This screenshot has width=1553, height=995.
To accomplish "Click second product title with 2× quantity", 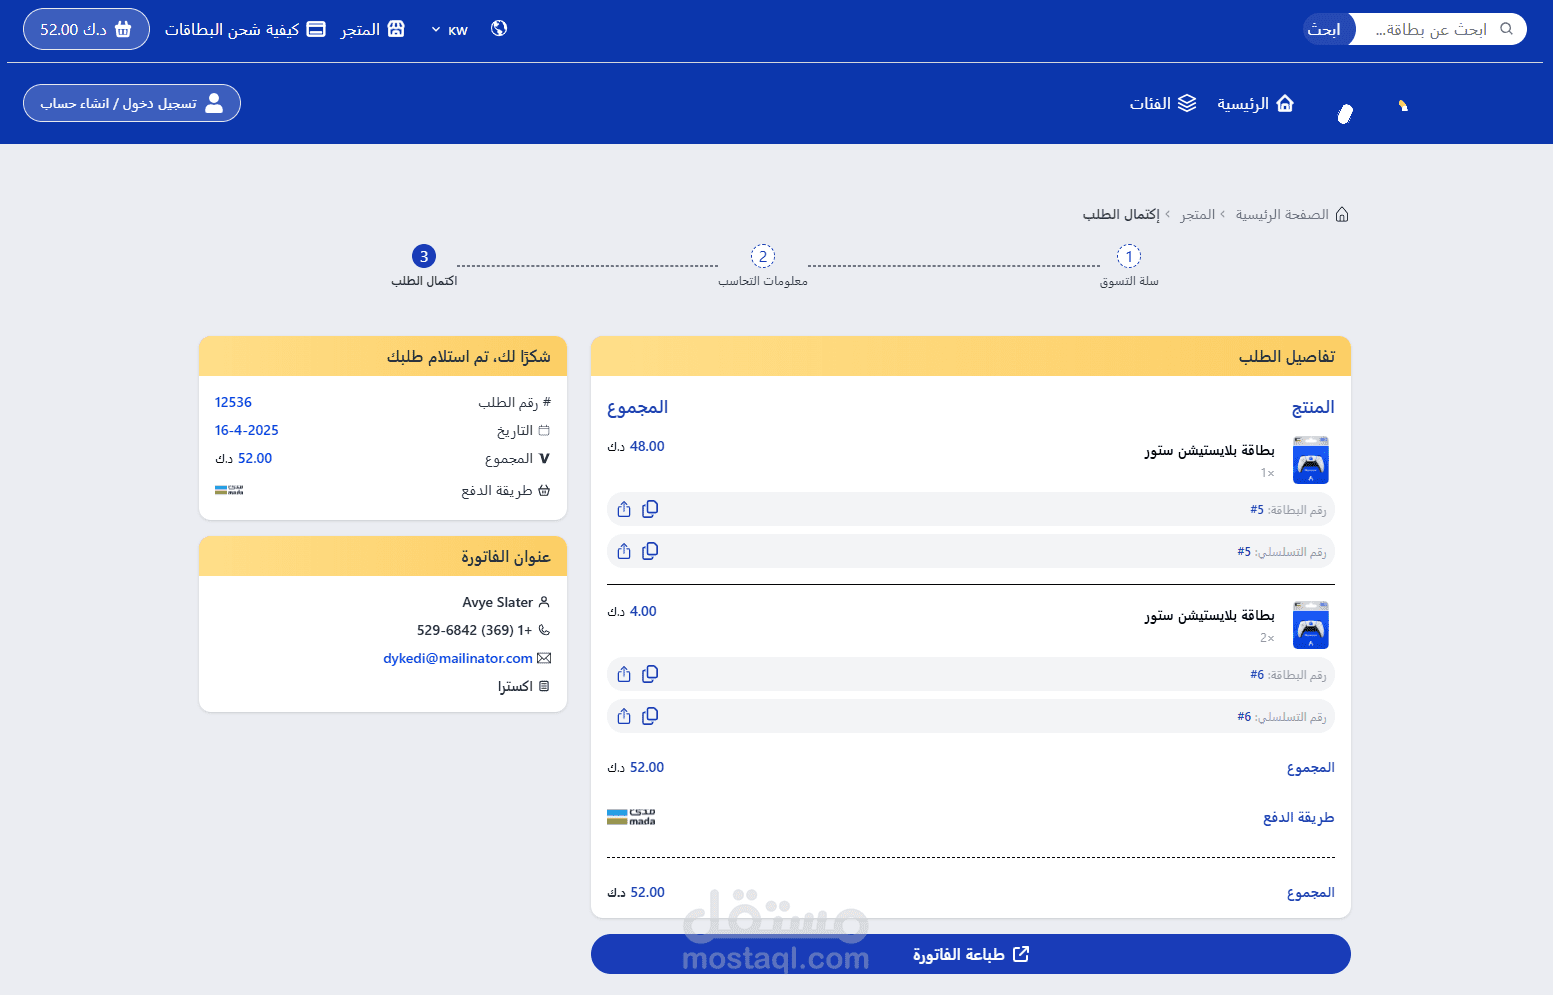I will tap(1210, 615).
